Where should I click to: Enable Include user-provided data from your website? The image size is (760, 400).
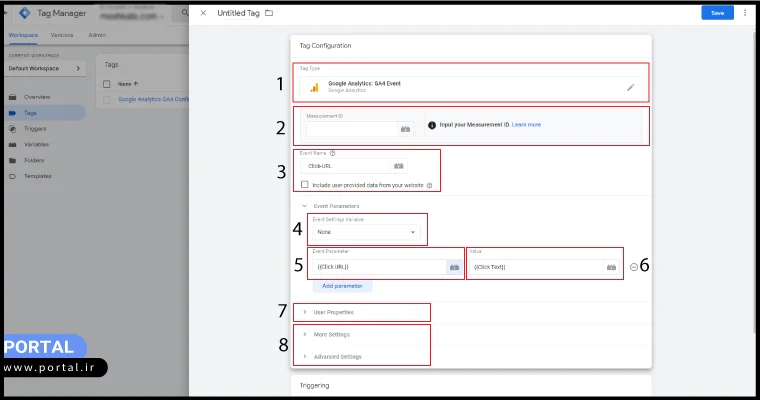coord(305,185)
